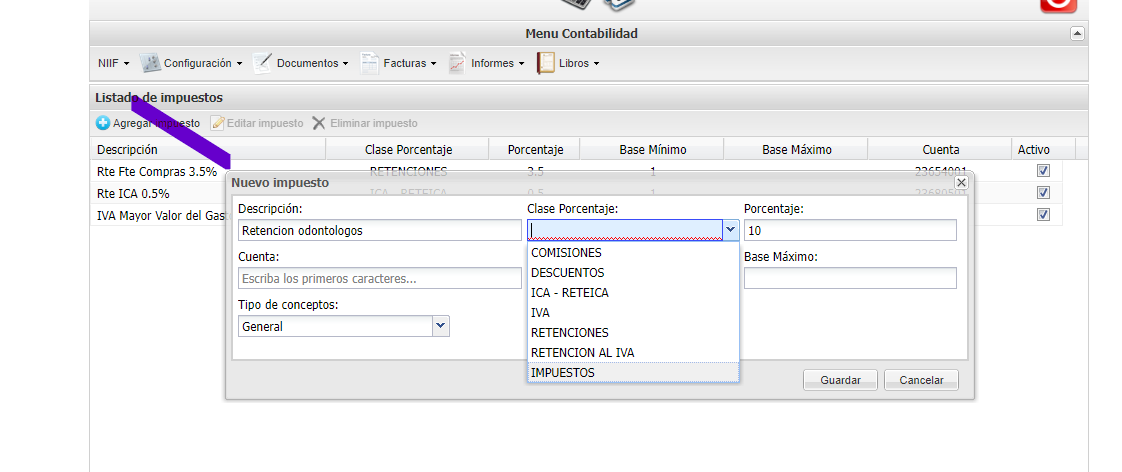Sort by Base Máximo column header
Viewport: 1122px width, 472px height.
point(796,149)
